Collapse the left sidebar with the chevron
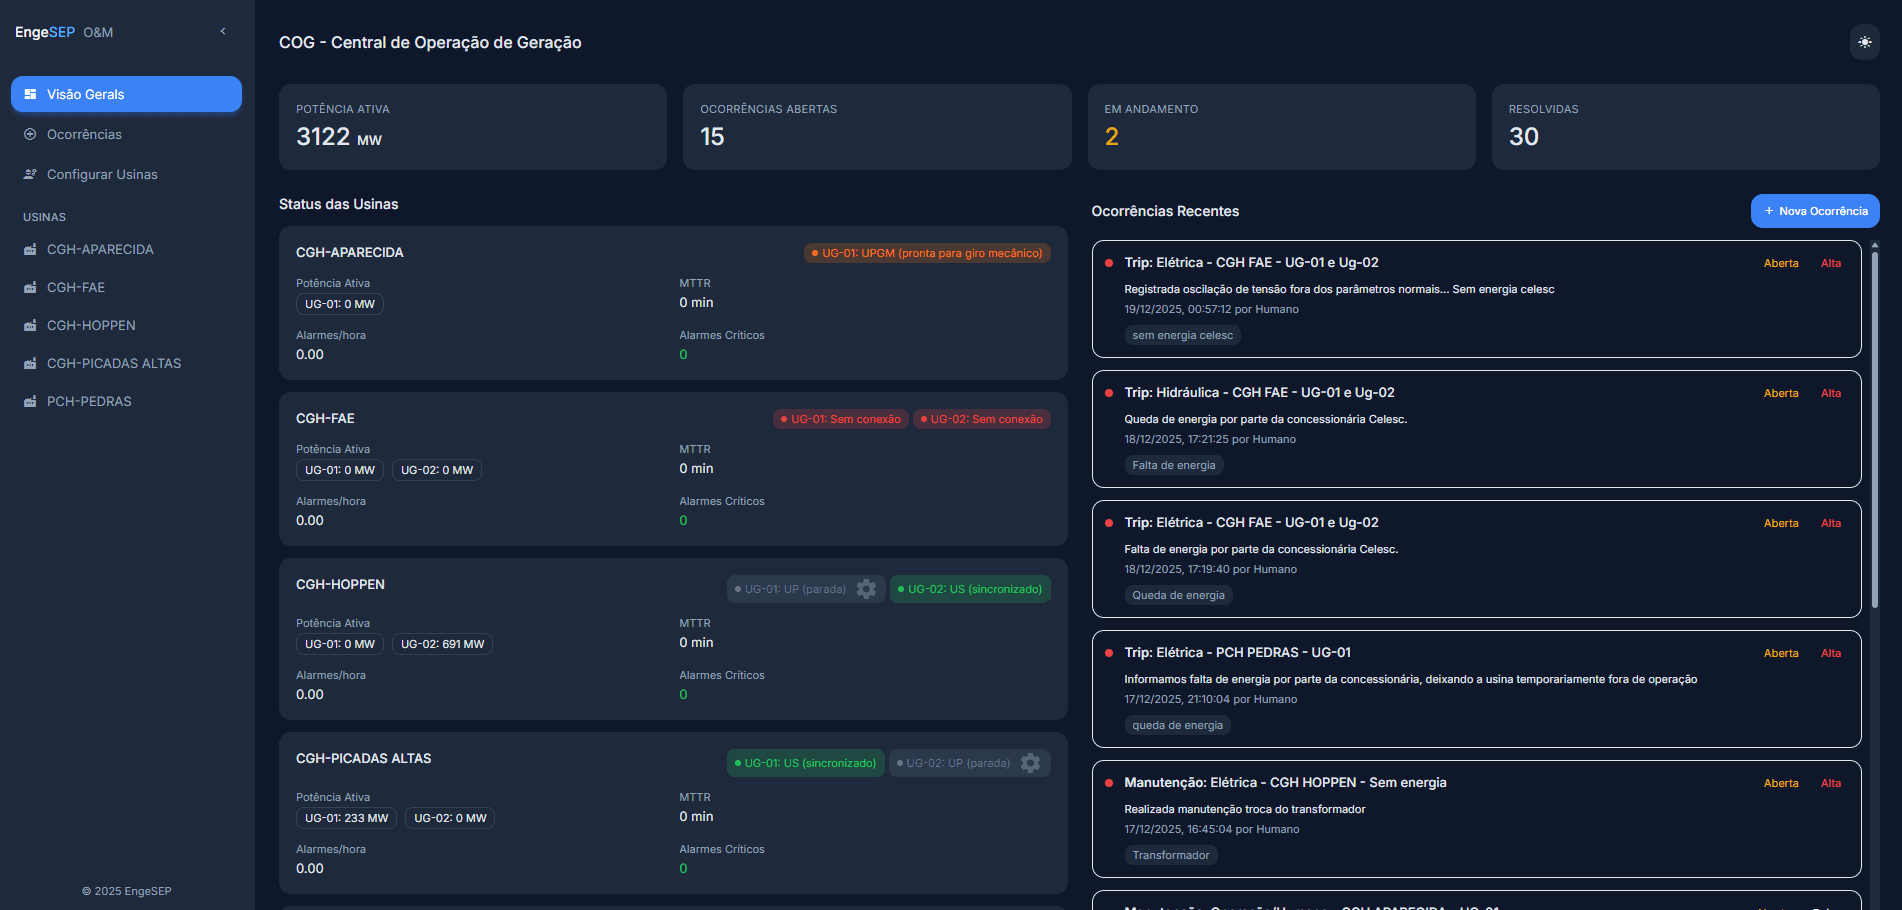This screenshot has height=910, width=1902. pos(222,30)
